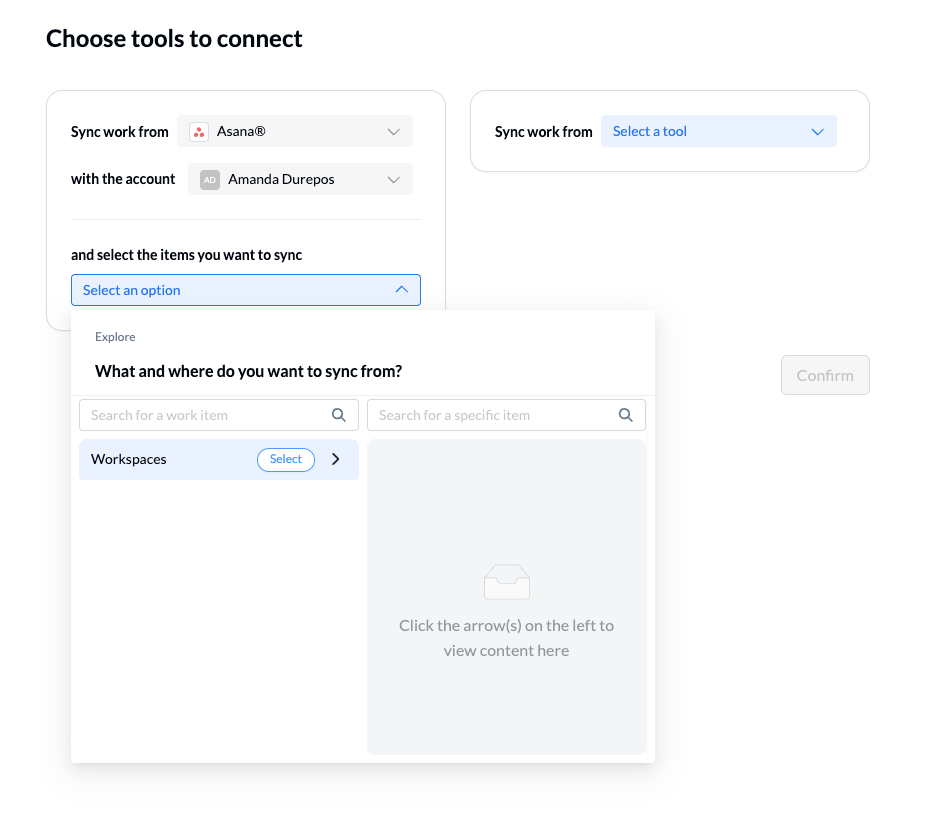Image resolution: width=929 pixels, height=816 pixels.
Task: Click the AD account avatar icon
Action: pos(210,180)
